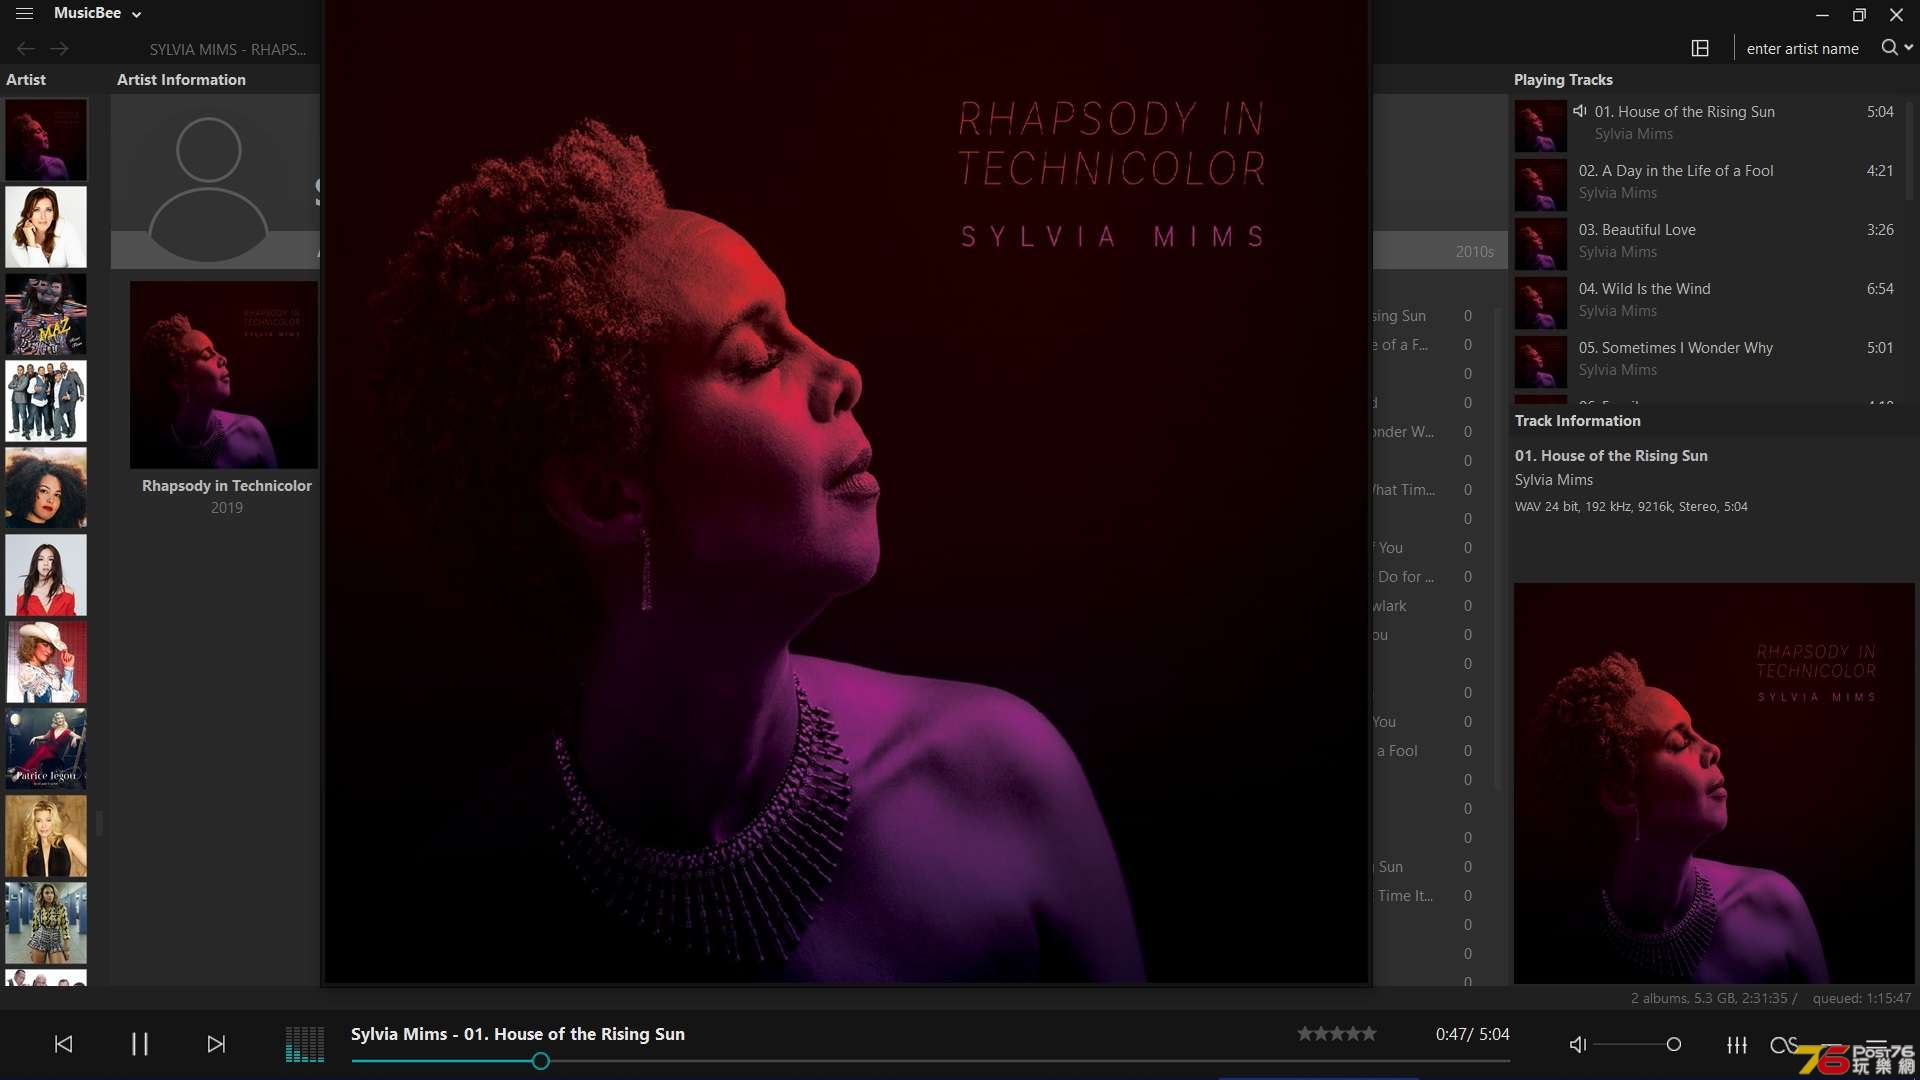Click the Track Information panel header

pyautogui.click(x=1577, y=420)
